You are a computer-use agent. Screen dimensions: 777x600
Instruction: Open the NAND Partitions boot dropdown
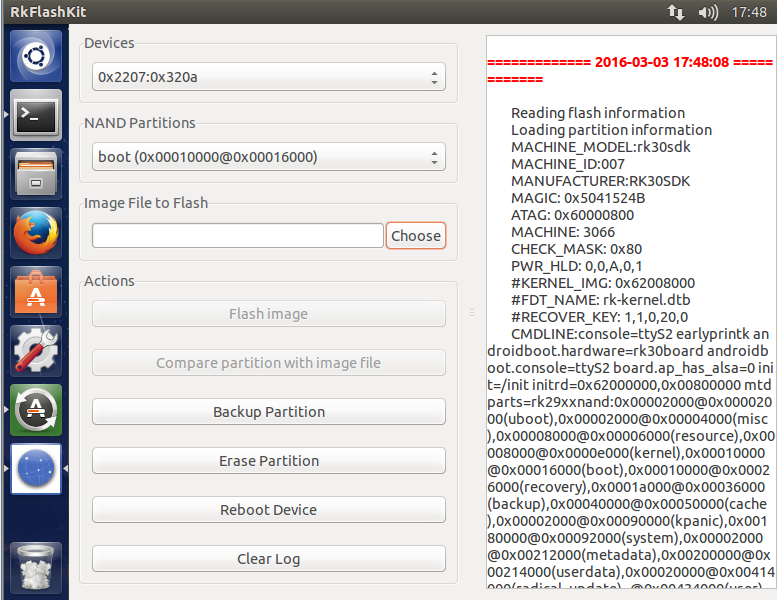coord(268,157)
